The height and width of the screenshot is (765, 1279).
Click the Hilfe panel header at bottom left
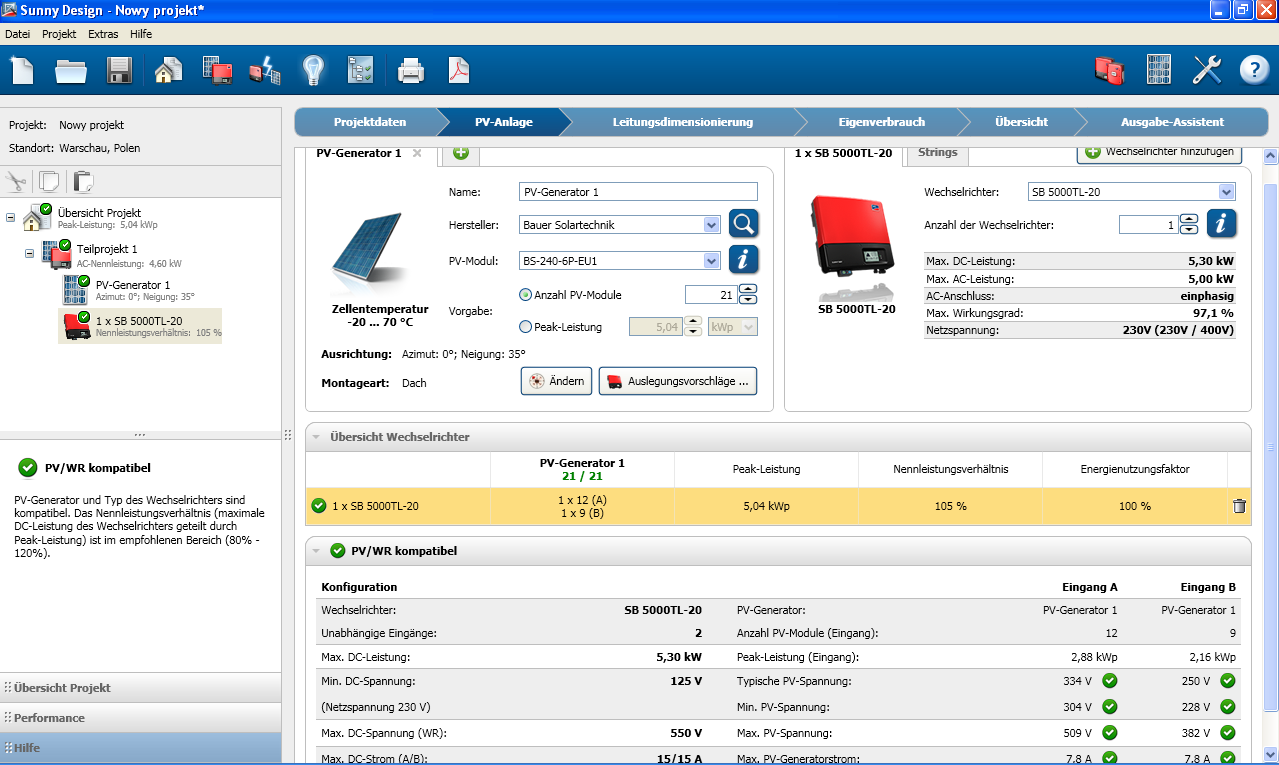point(141,748)
